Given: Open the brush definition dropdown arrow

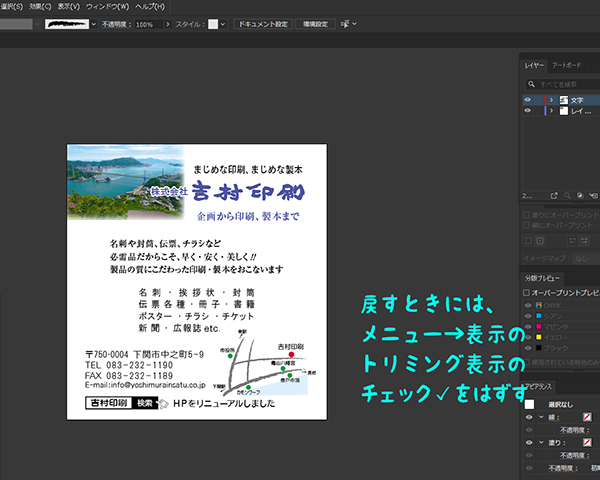Looking at the screenshot, I should point(94,24).
